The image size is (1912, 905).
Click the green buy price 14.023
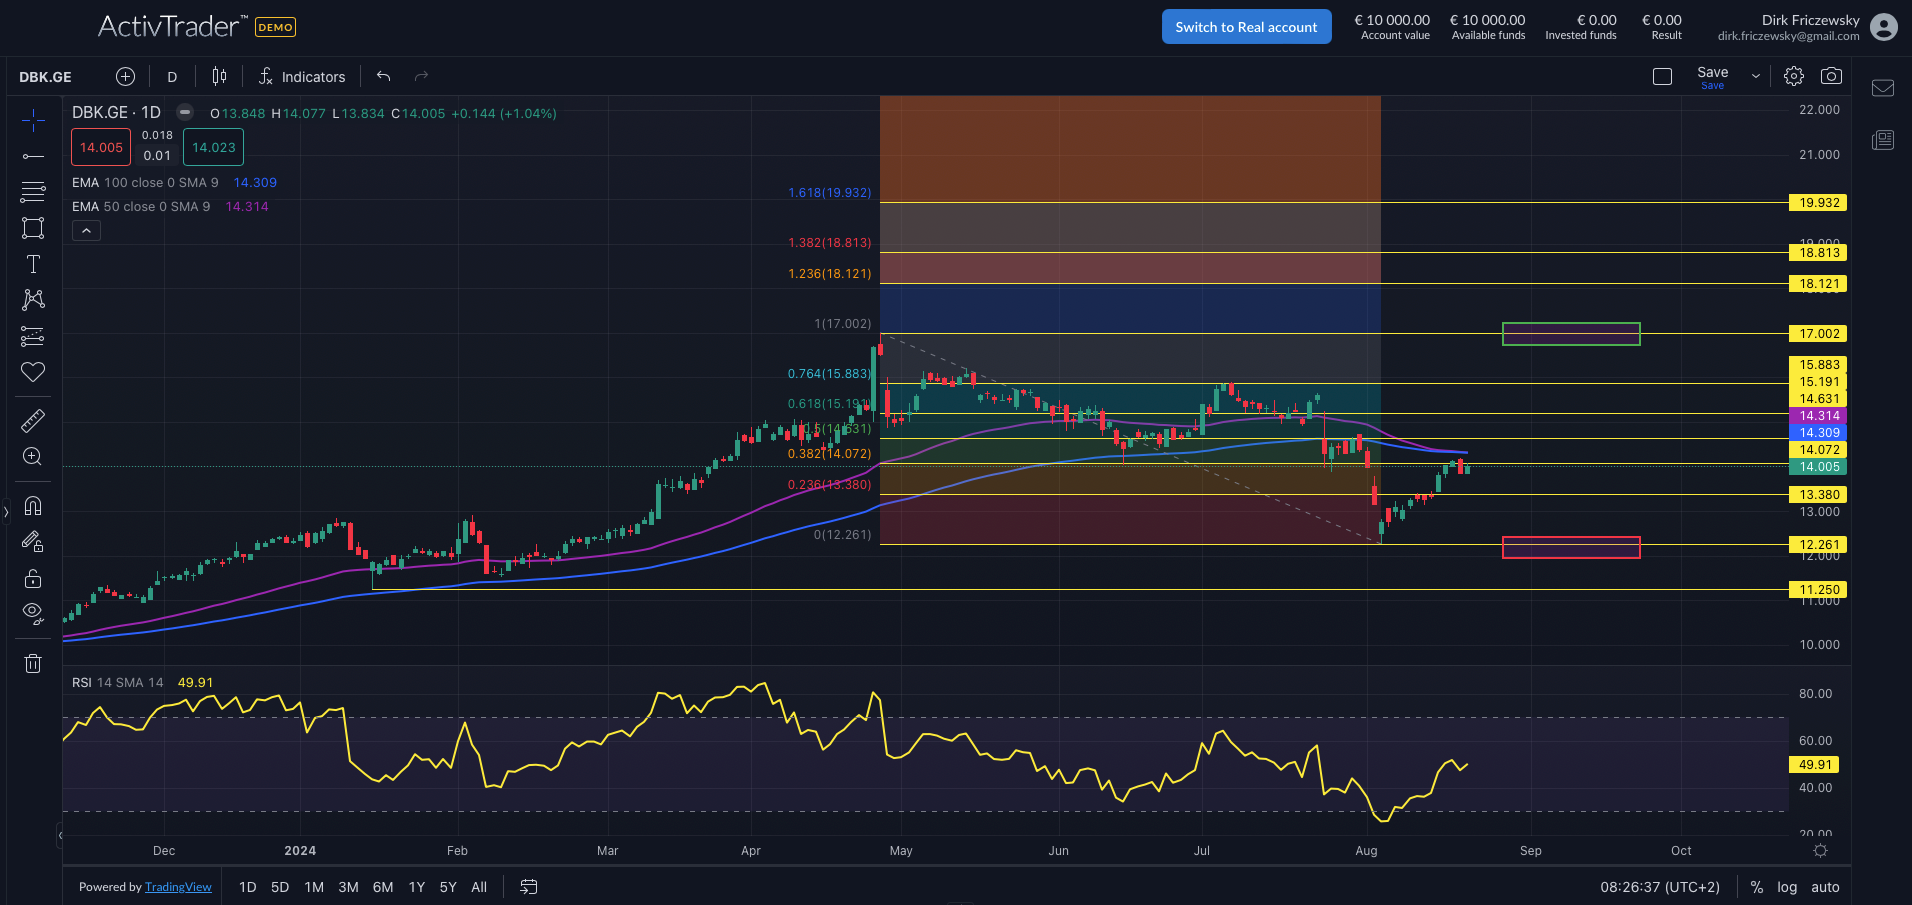point(213,147)
